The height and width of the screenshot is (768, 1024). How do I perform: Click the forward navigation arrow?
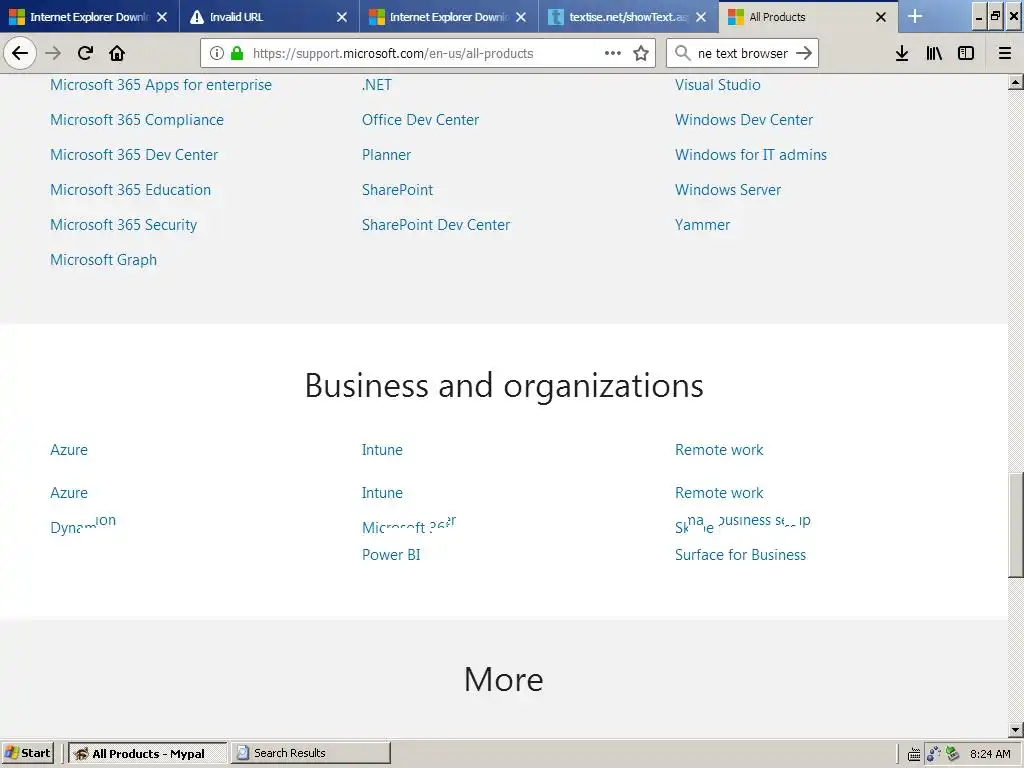pos(53,53)
